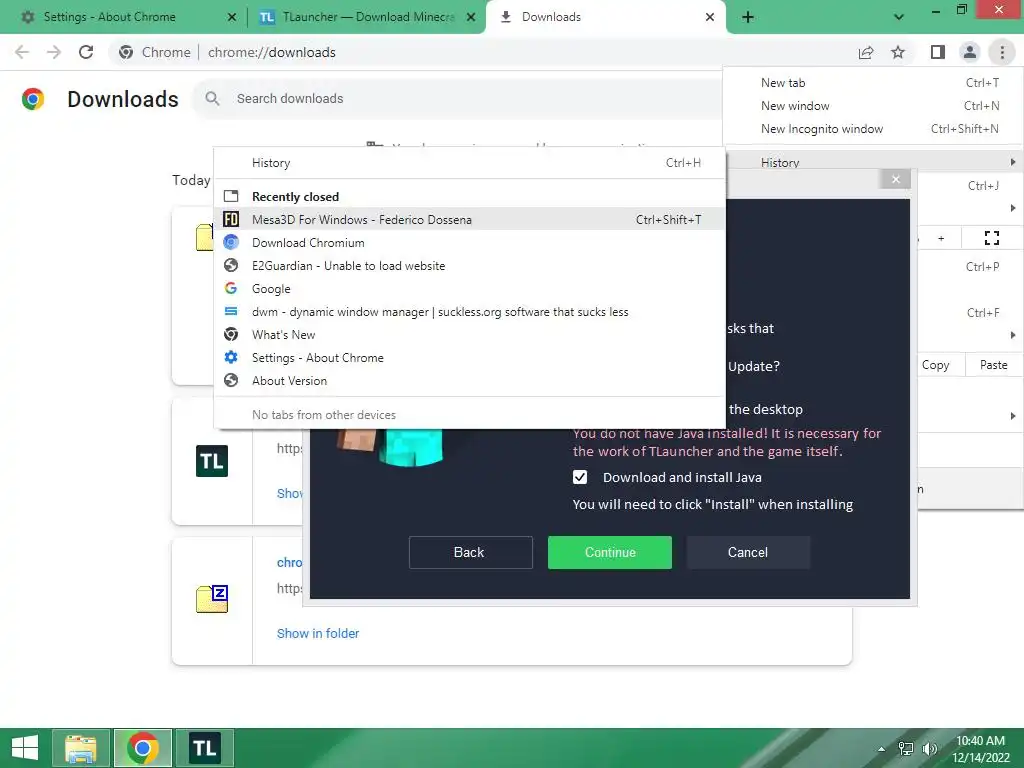
Task: Click the Chrome logo on Downloads page
Action: (33, 99)
